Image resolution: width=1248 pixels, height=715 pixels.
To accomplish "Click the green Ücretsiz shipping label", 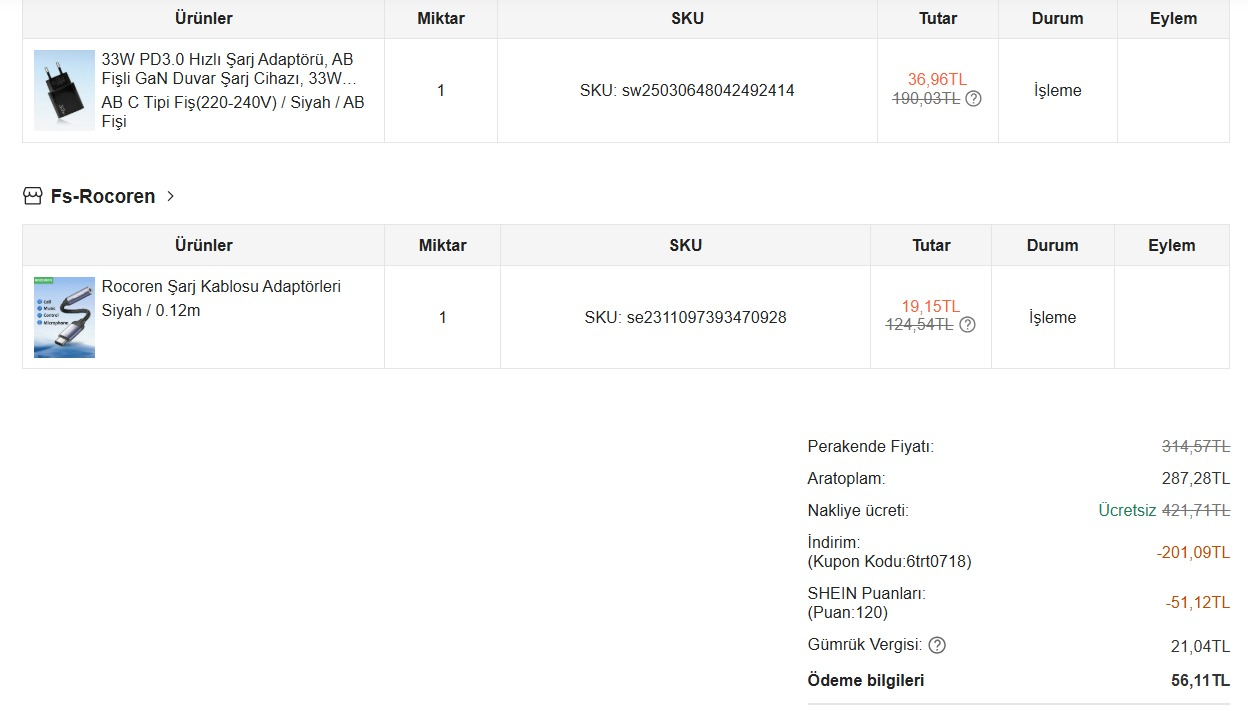I will (x=1127, y=511).
